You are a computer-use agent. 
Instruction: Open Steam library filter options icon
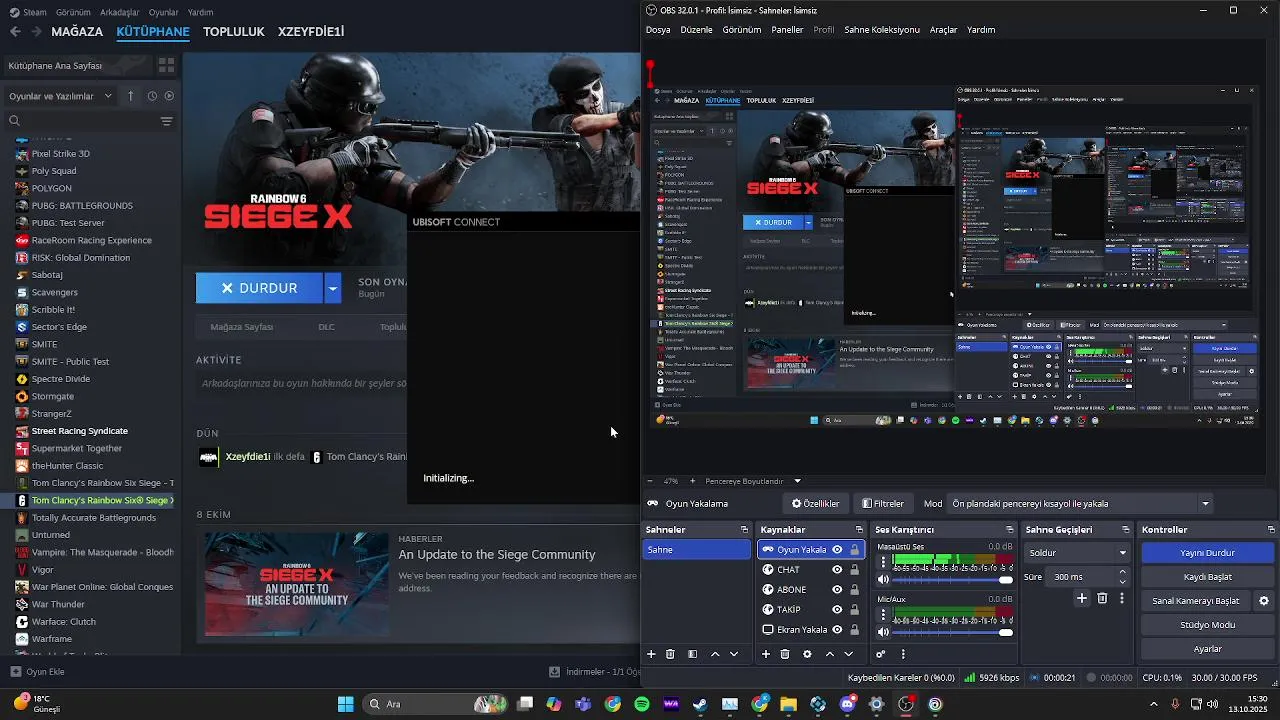tap(166, 121)
